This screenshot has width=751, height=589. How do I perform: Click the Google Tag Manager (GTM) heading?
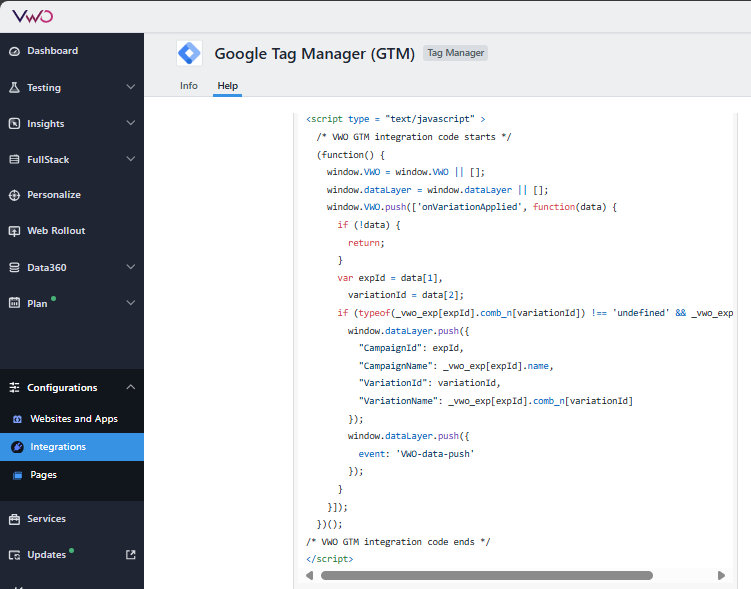315,54
